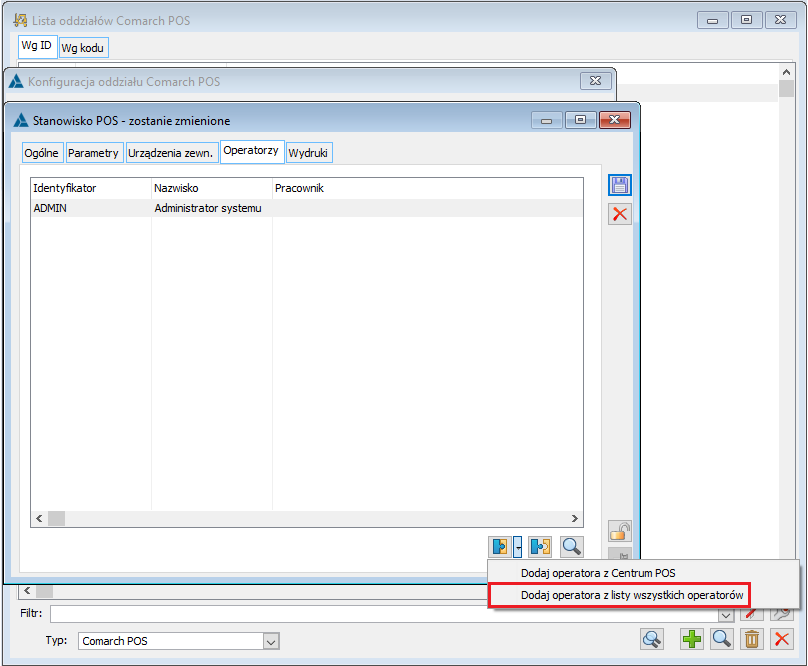The image size is (808, 666).
Task: Open the Urządzenia zewn. tab
Action: [171, 153]
